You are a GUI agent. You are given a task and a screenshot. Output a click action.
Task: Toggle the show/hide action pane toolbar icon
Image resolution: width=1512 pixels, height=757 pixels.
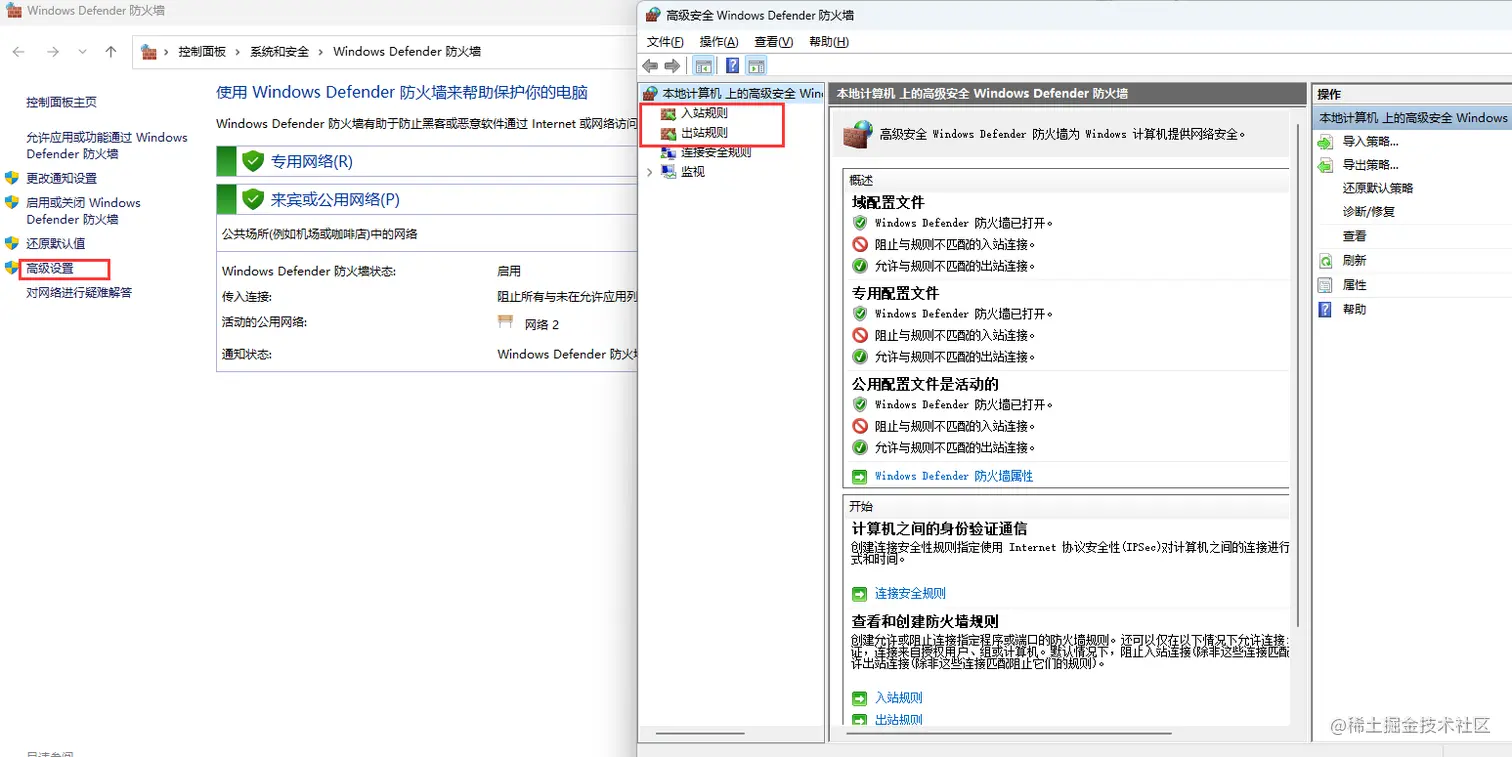tap(757, 66)
